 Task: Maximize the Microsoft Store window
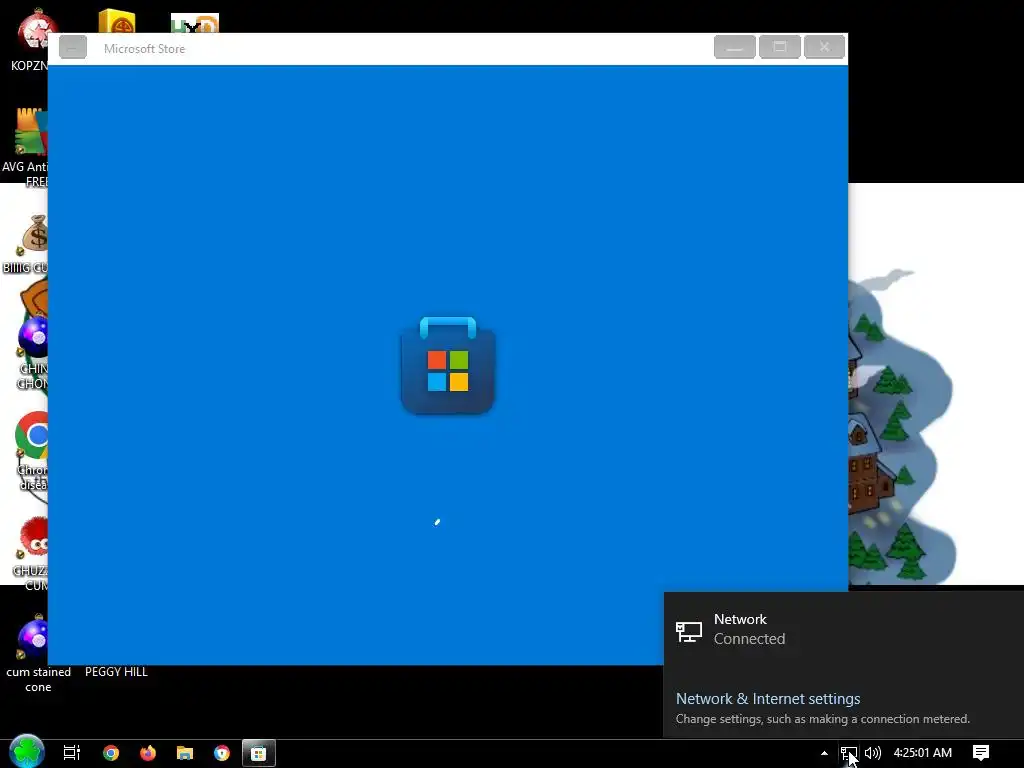[x=780, y=47]
